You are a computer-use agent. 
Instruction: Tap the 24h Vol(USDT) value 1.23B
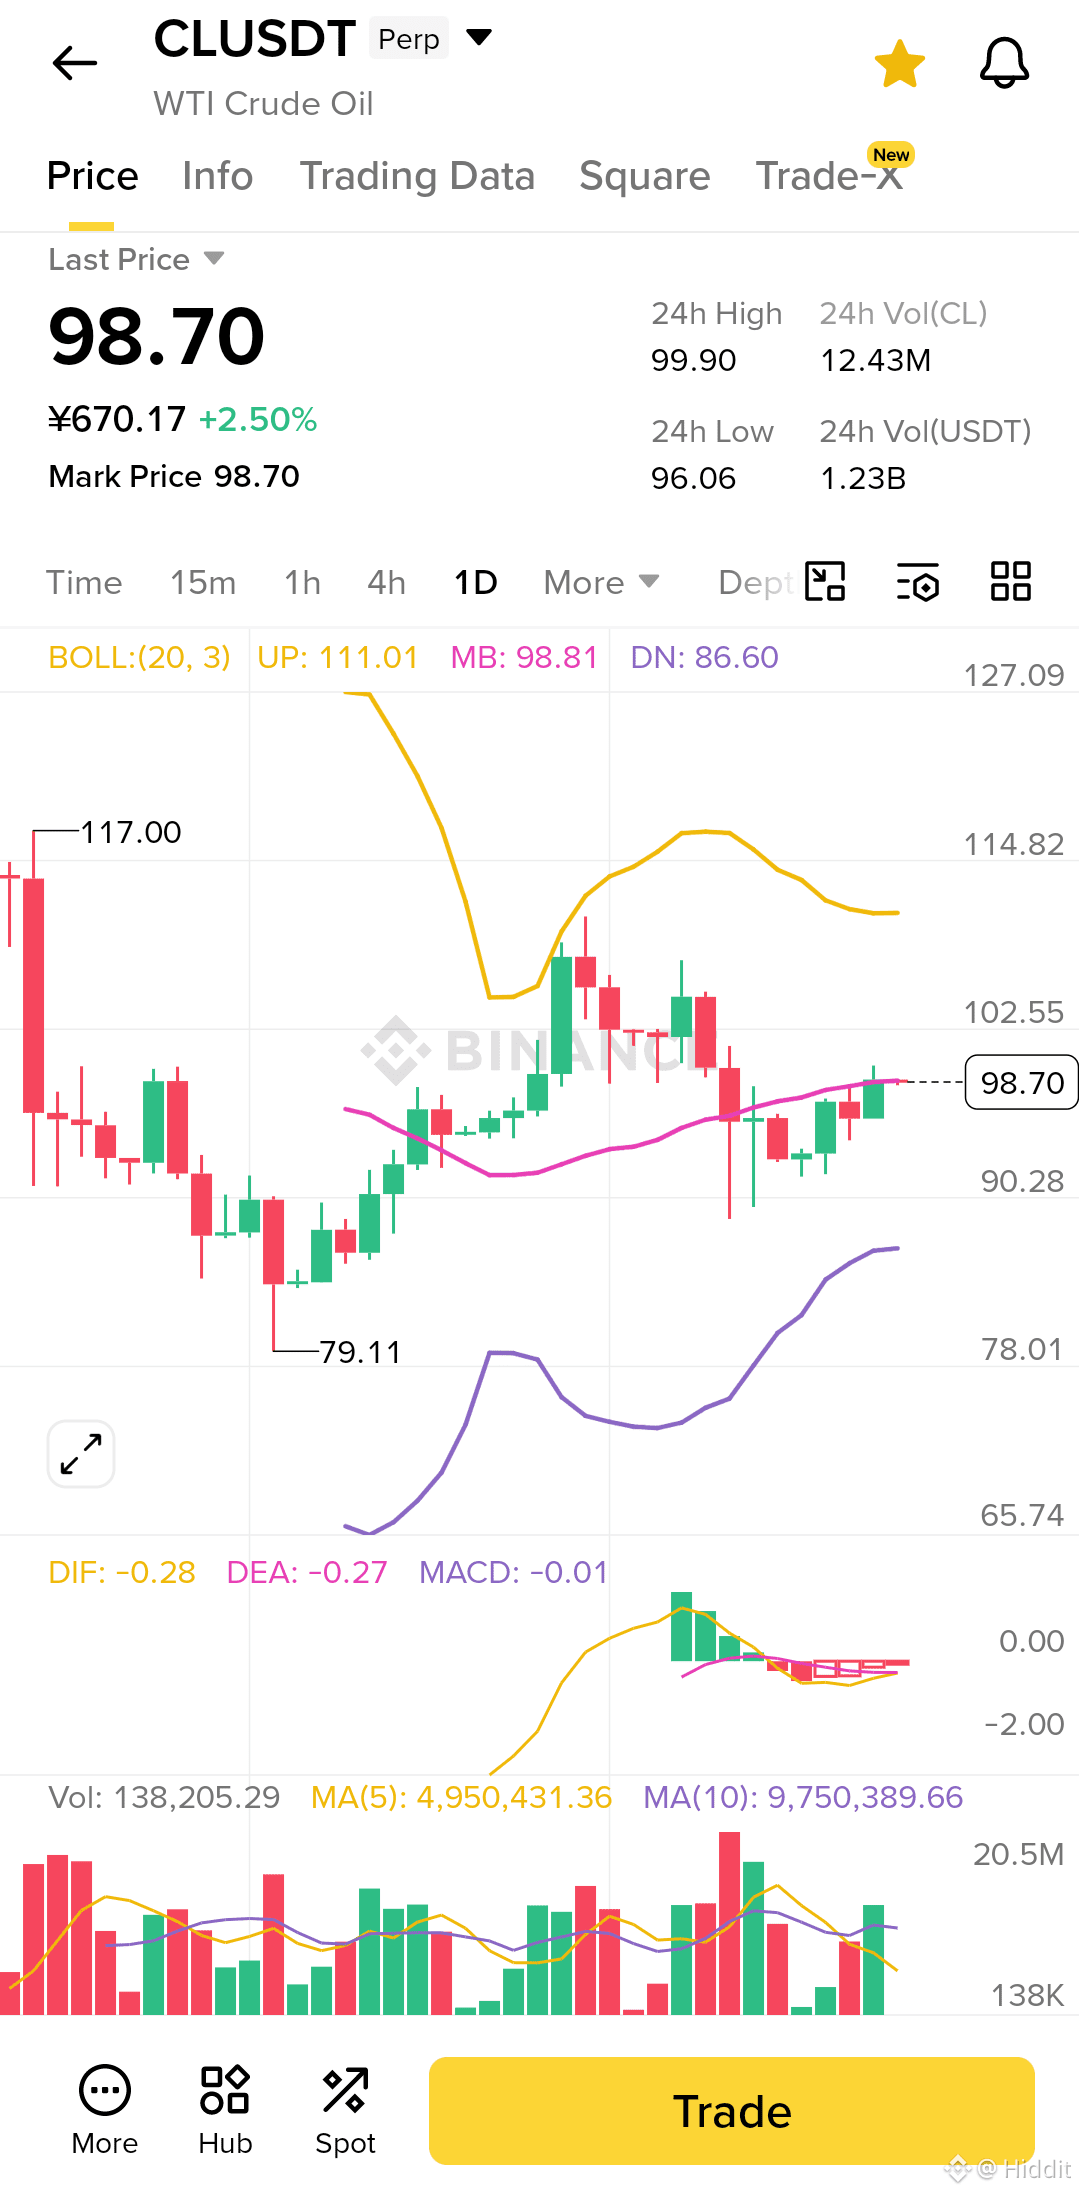point(863,478)
